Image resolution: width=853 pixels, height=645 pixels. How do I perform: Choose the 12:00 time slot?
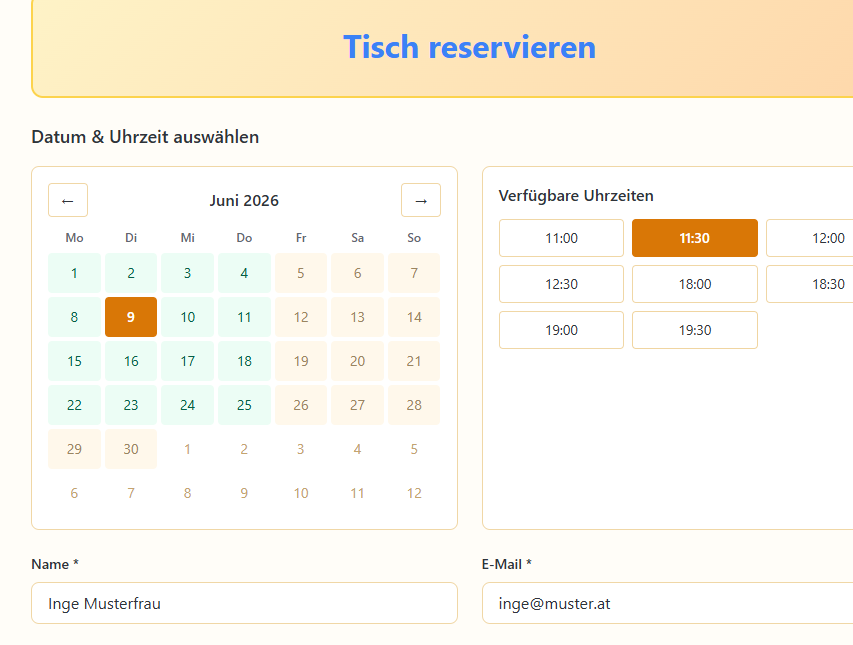(x=811, y=238)
